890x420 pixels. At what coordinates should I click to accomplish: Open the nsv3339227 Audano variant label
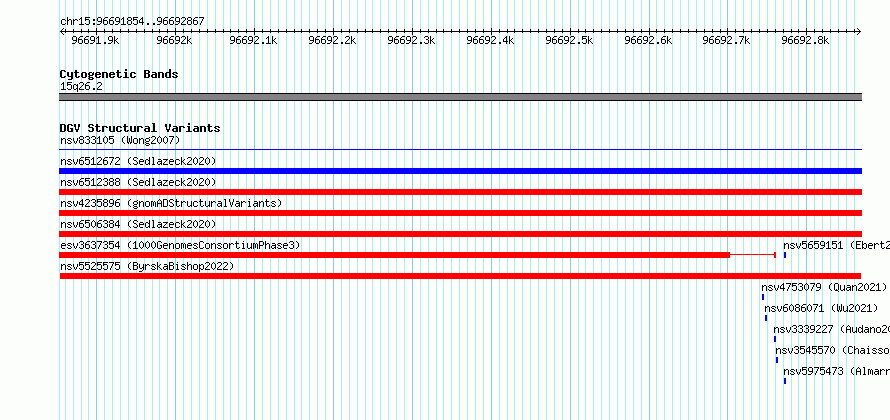point(831,329)
